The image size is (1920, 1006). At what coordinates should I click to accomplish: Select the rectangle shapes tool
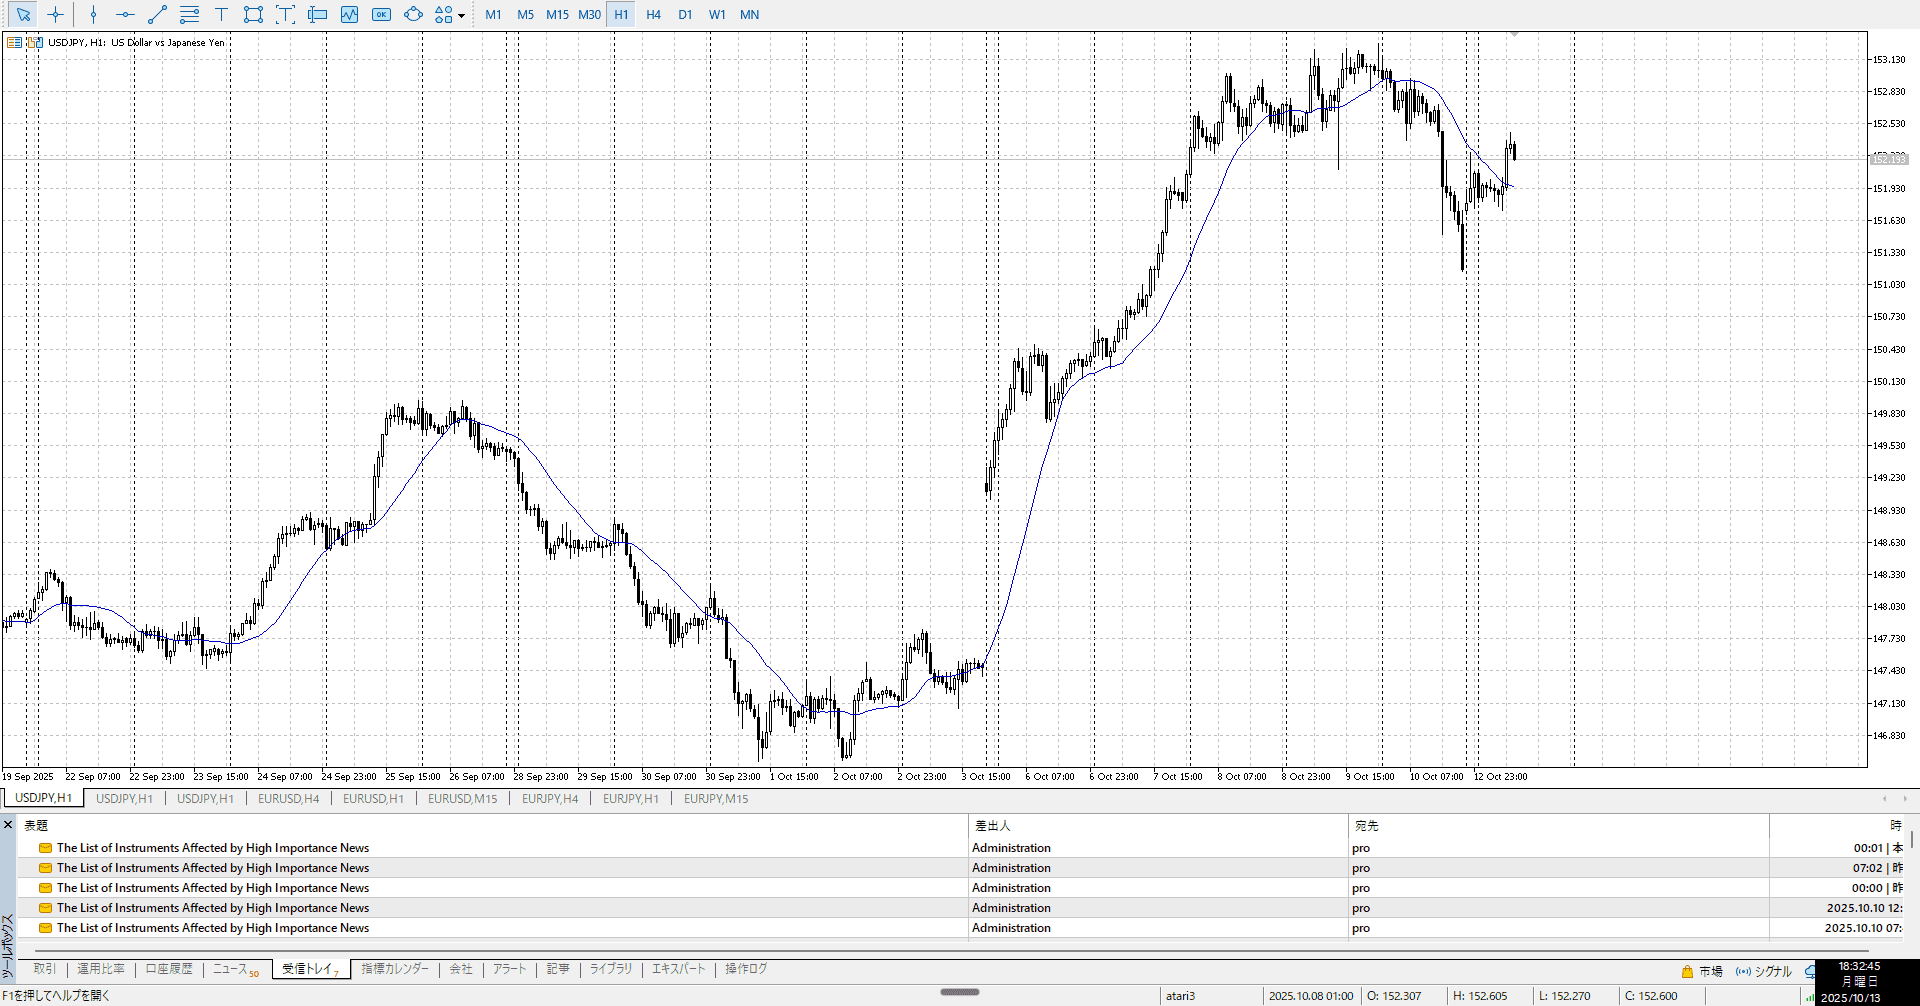pos(253,15)
